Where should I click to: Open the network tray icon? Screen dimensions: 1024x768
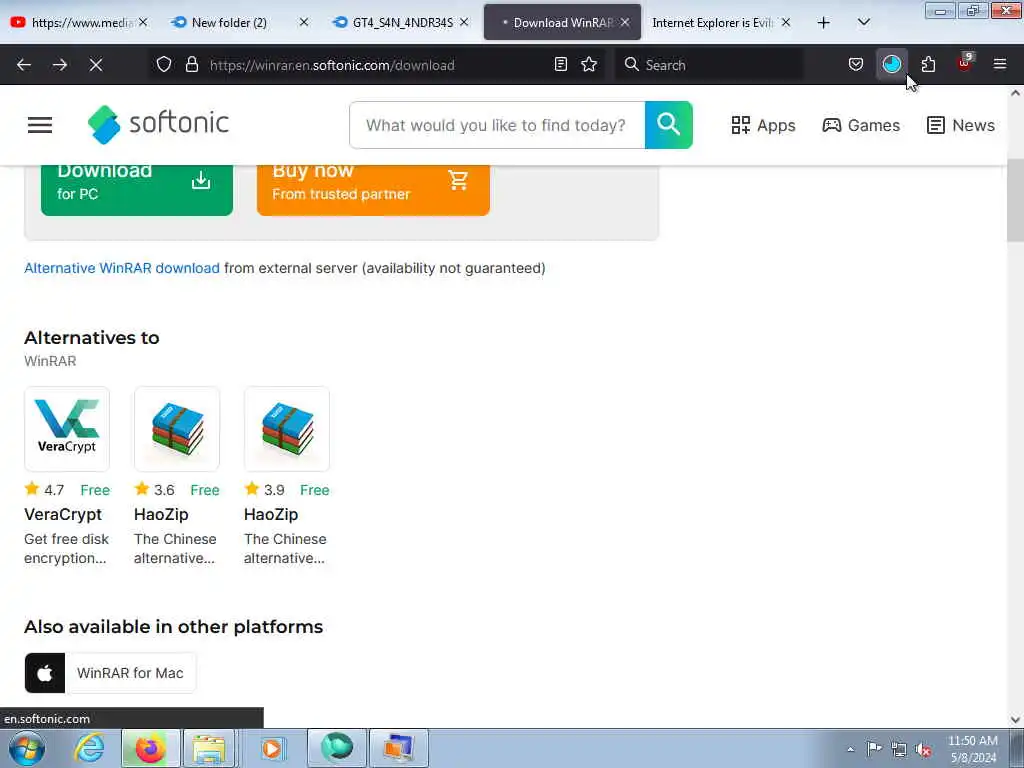(x=899, y=750)
